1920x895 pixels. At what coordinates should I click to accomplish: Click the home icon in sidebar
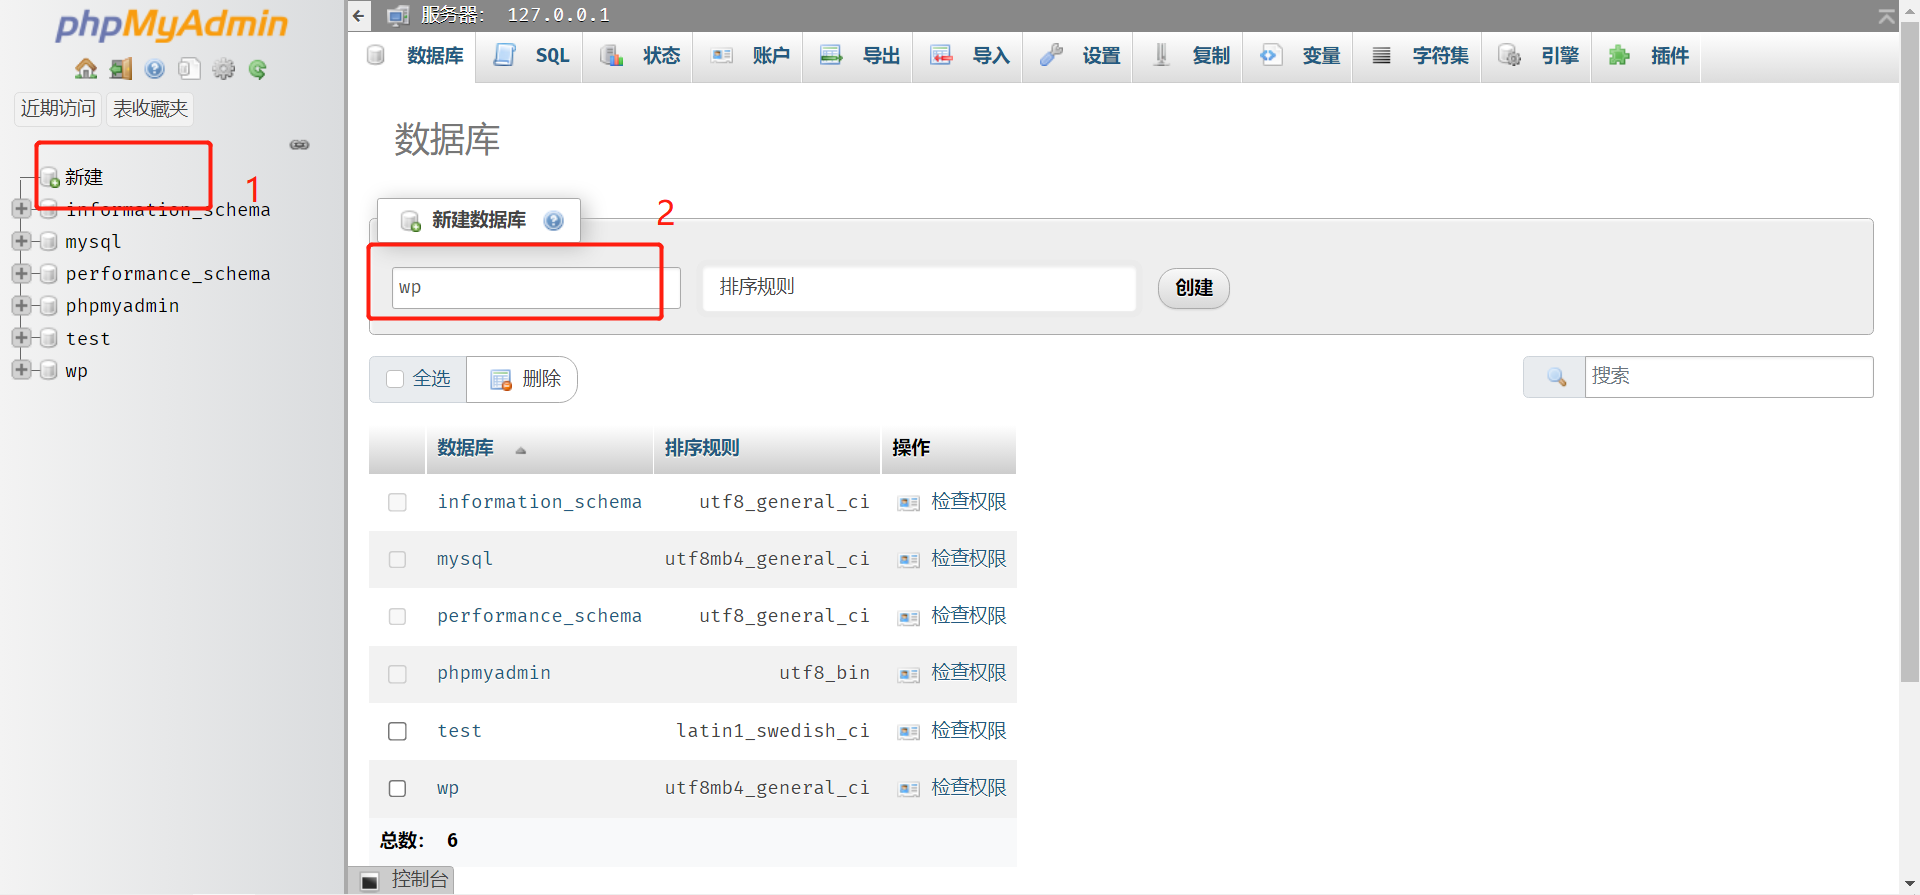coord(86,69)
